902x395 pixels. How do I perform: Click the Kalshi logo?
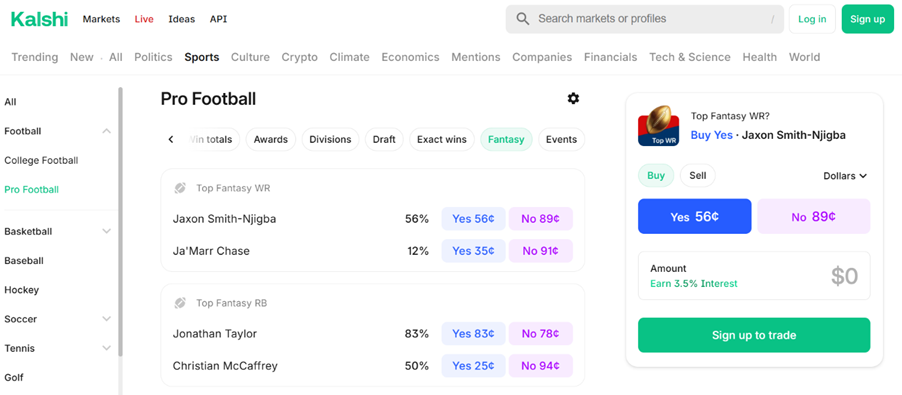point(39,19)
